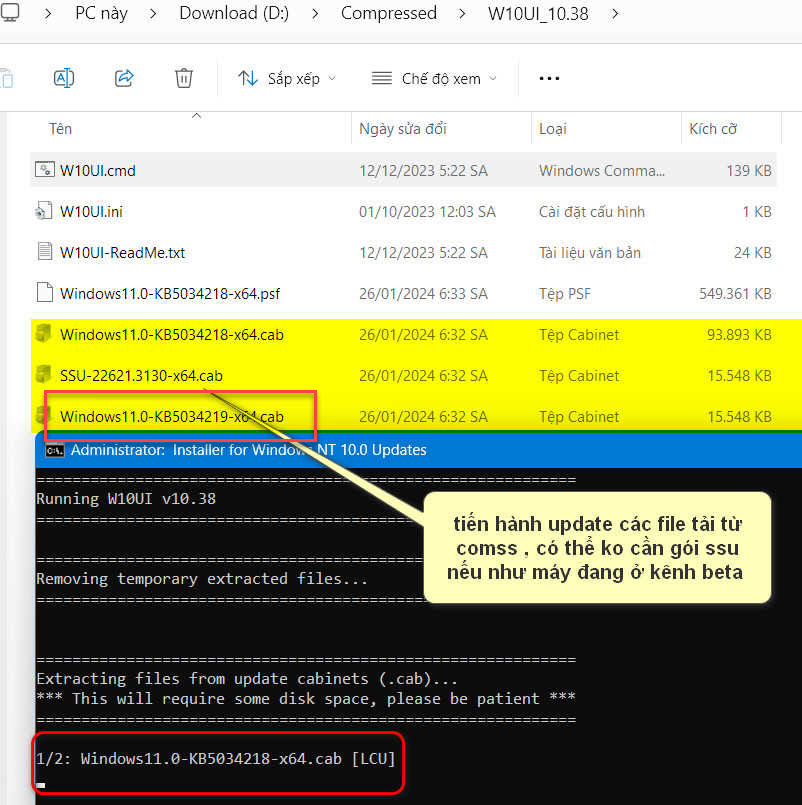Select the W10UI.cmd file
Viewport: 802px width, 805px height.
[403, 170]
